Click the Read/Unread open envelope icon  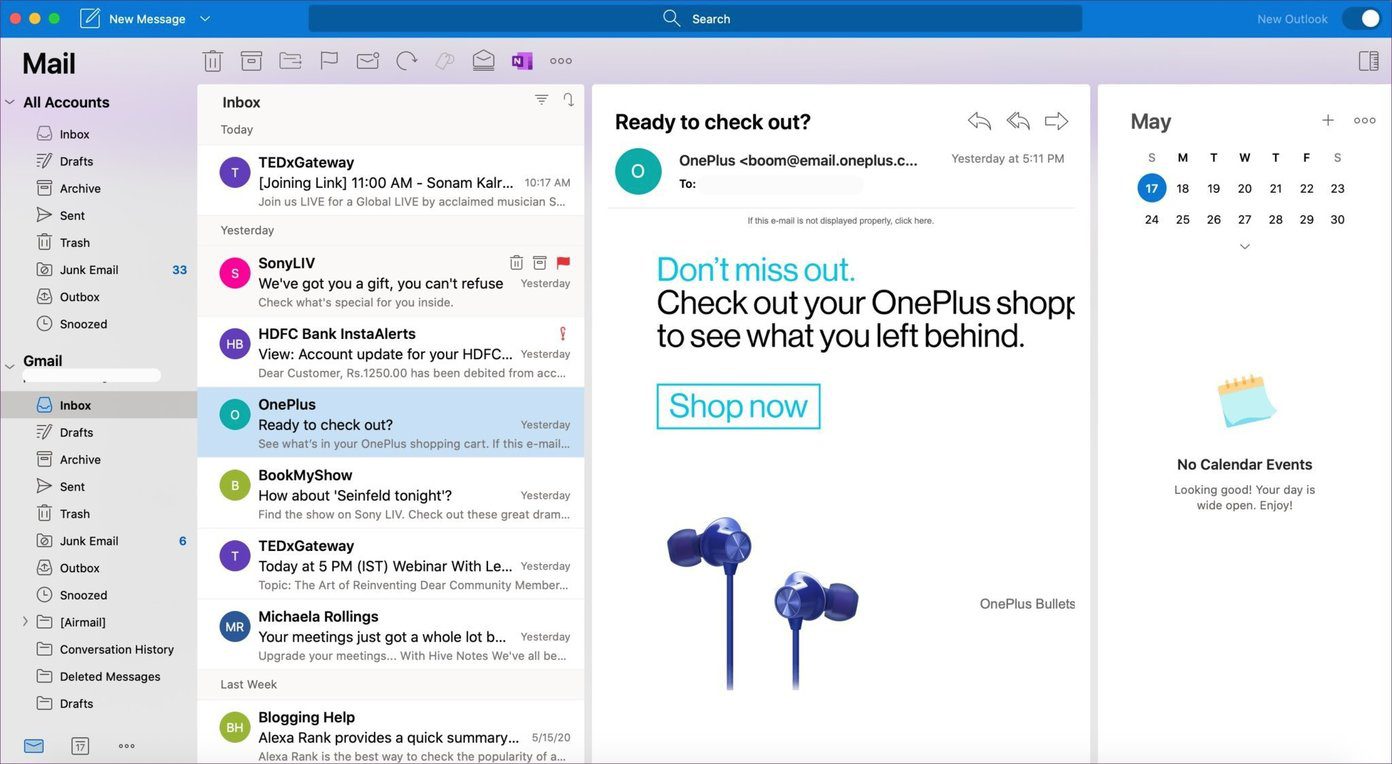coord(484,61)
